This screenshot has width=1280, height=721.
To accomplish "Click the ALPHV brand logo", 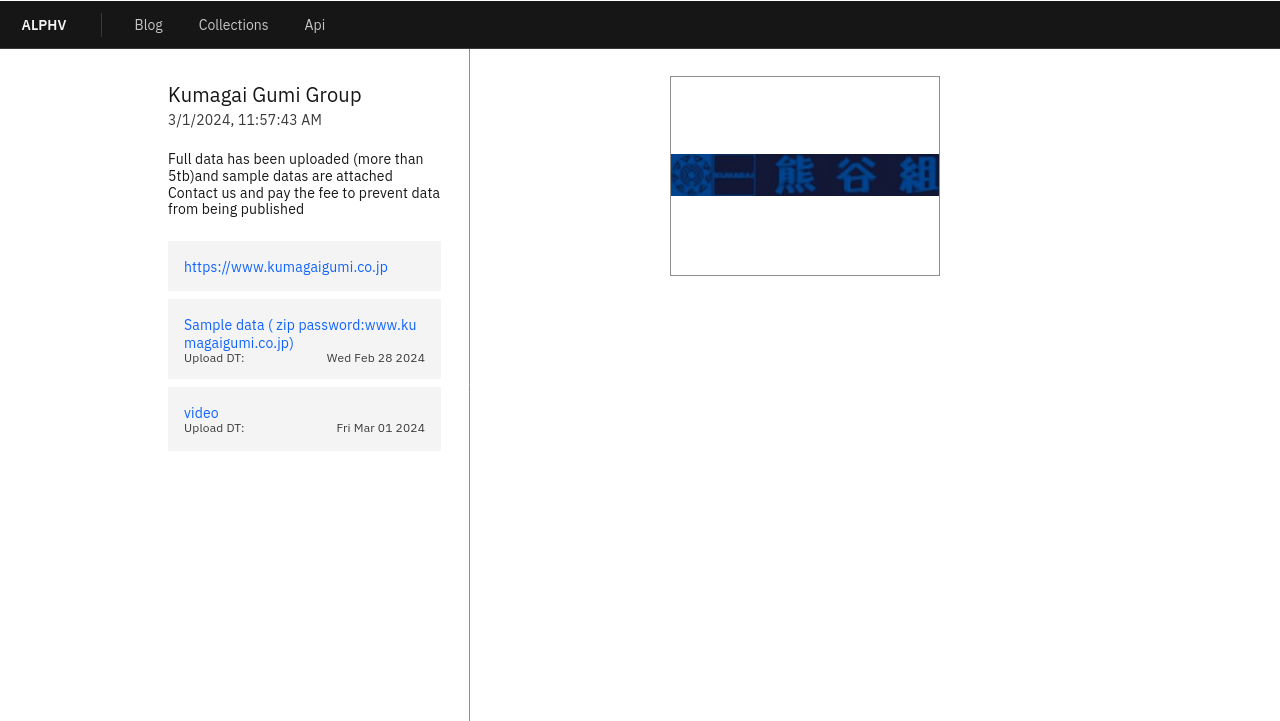I will 44,25.
